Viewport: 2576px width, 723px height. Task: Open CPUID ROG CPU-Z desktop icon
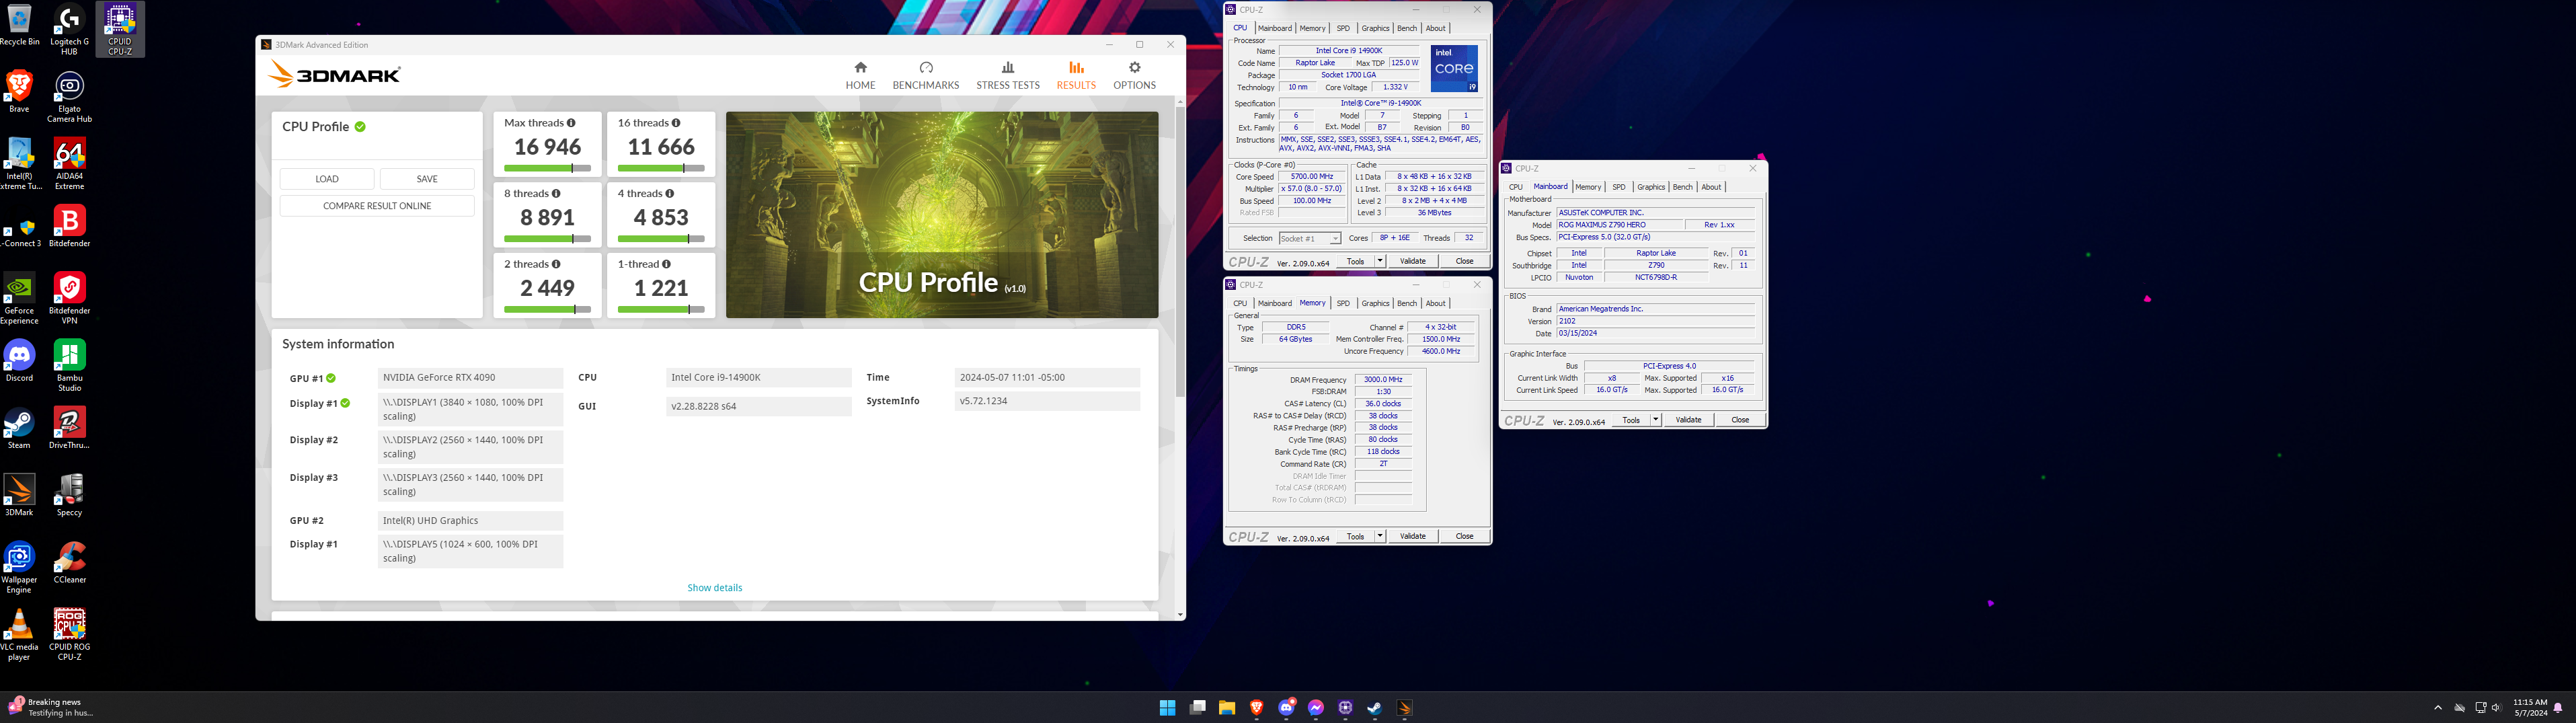(x=69, y=635)
